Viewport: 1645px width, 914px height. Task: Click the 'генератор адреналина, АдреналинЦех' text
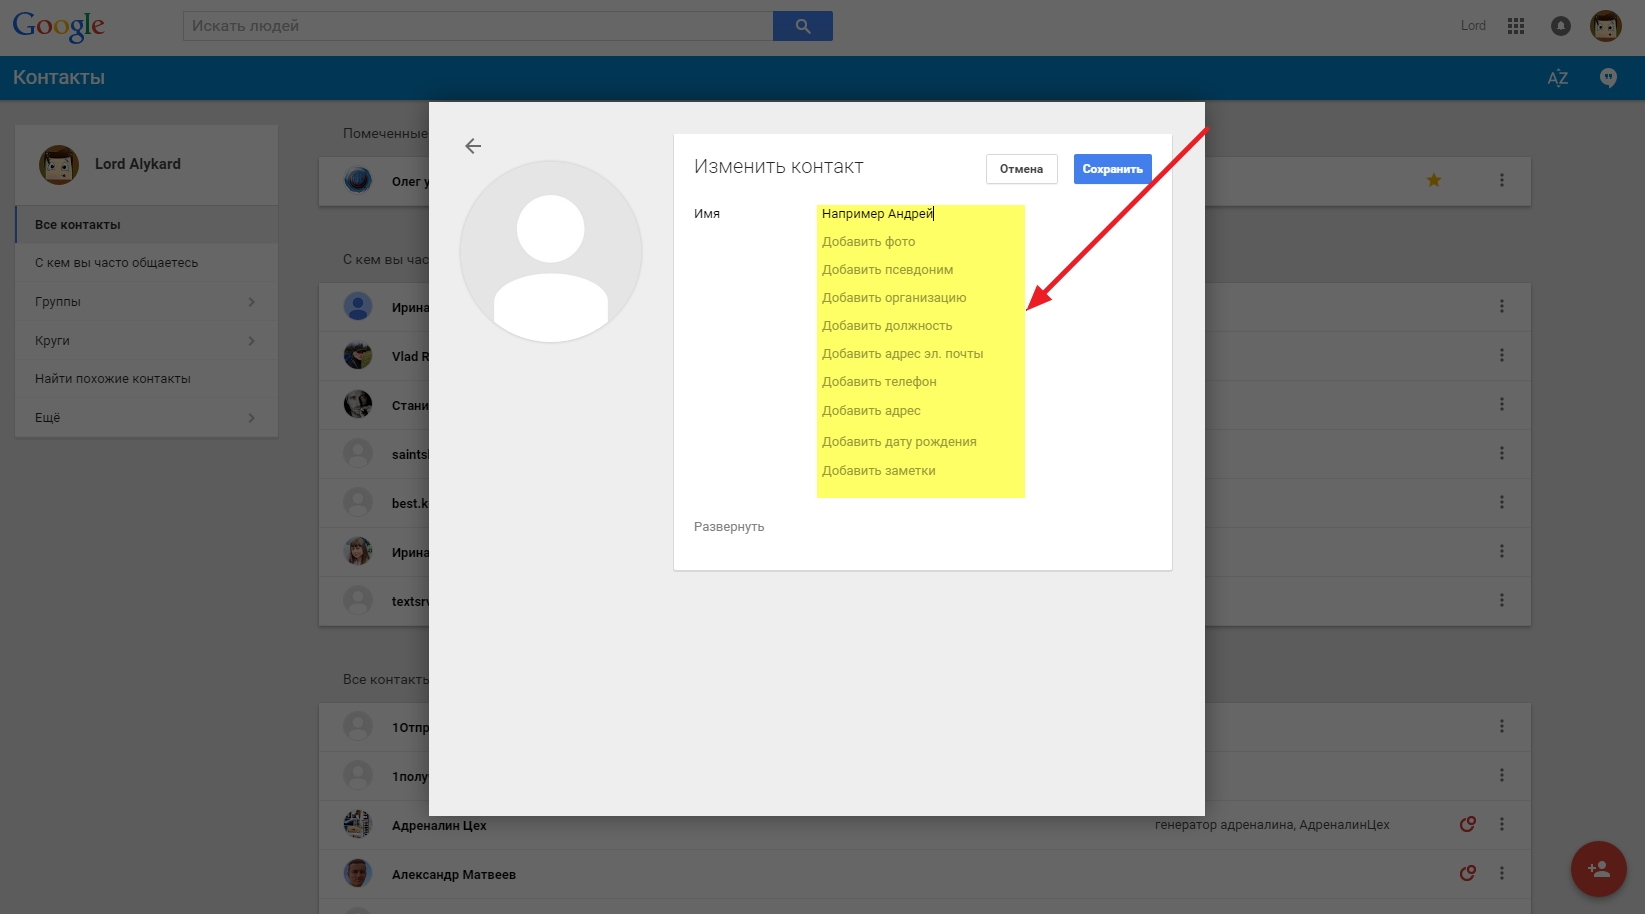(x=1272, y=825)
